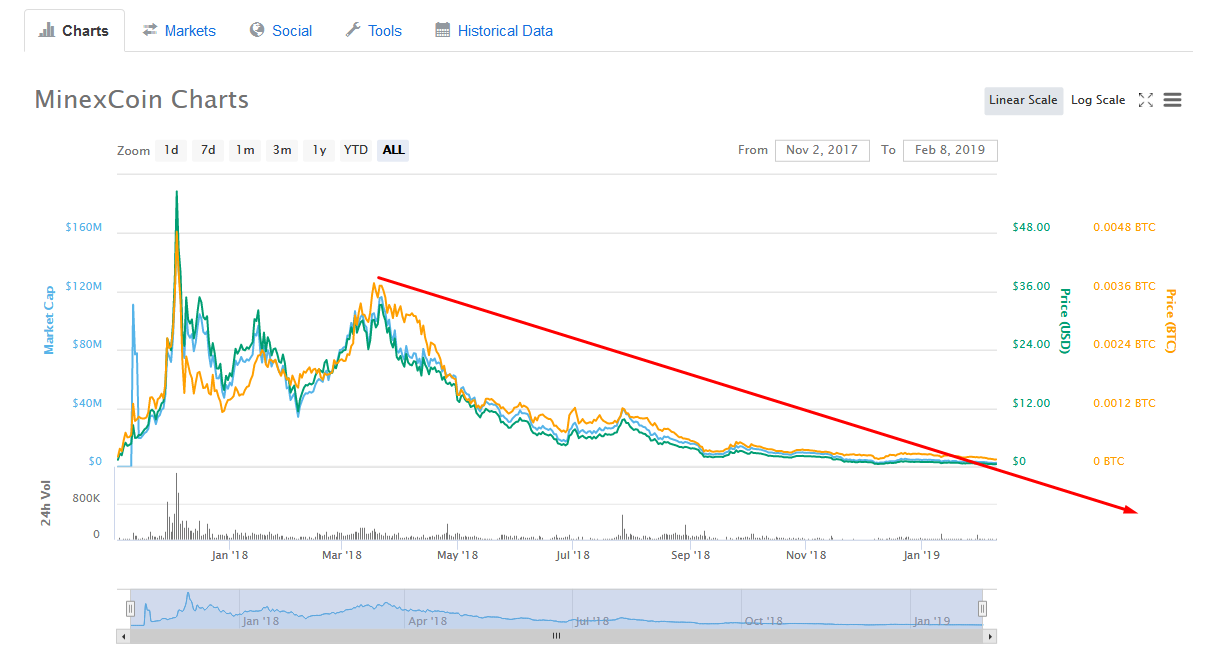Enable Linear Scale
The height and width of the screenshot is (648, 1229).
pyautogui.click(x=1023, y=100)
